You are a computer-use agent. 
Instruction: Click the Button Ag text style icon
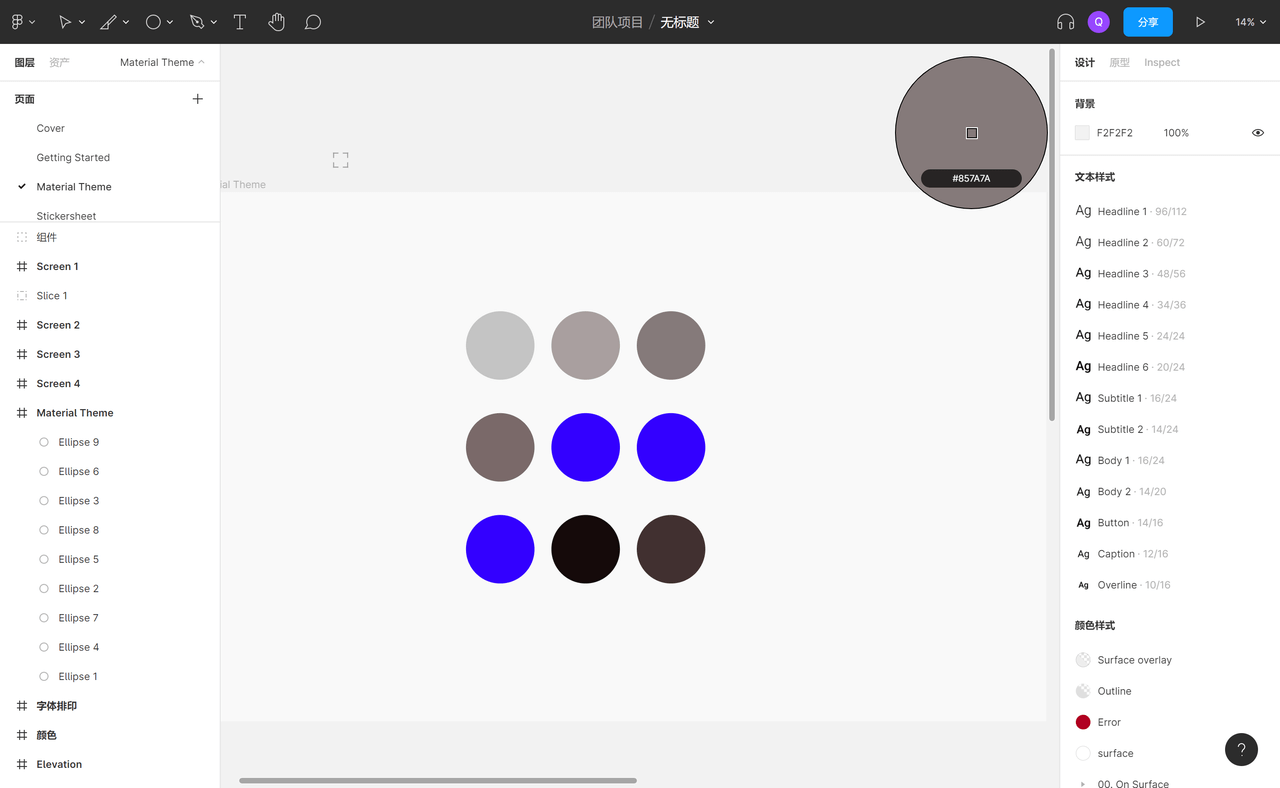[1083, 523]
